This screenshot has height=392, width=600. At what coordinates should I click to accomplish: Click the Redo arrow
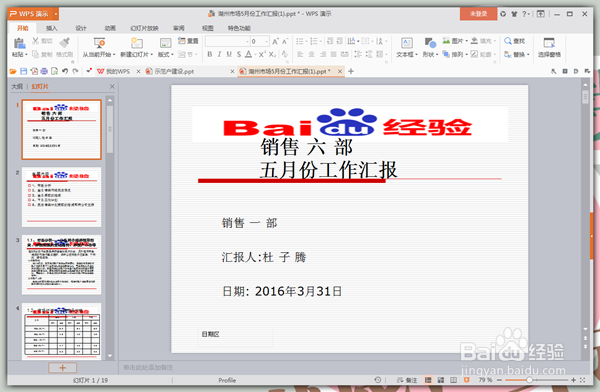coord(75,71)
